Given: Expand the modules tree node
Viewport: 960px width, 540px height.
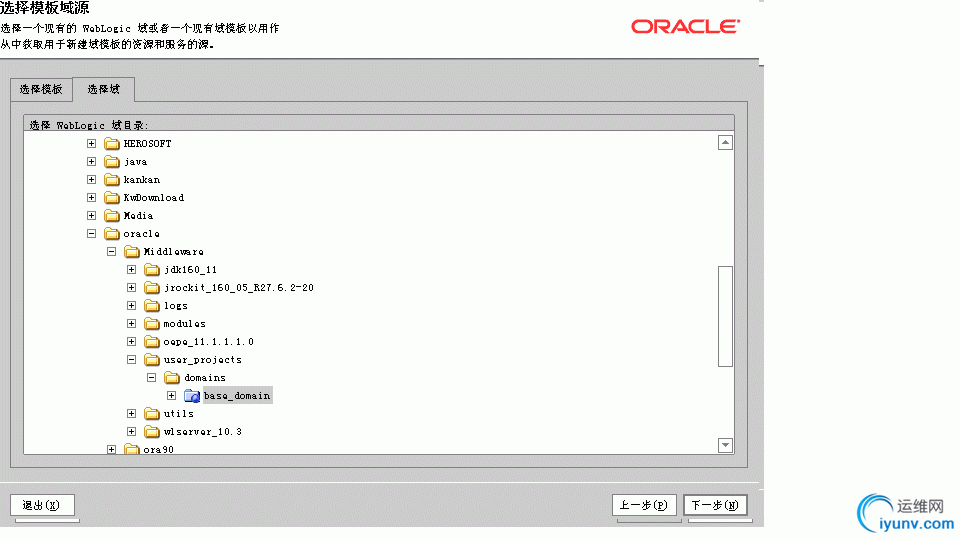Looking at the screenshot, I should pos(132,323).
